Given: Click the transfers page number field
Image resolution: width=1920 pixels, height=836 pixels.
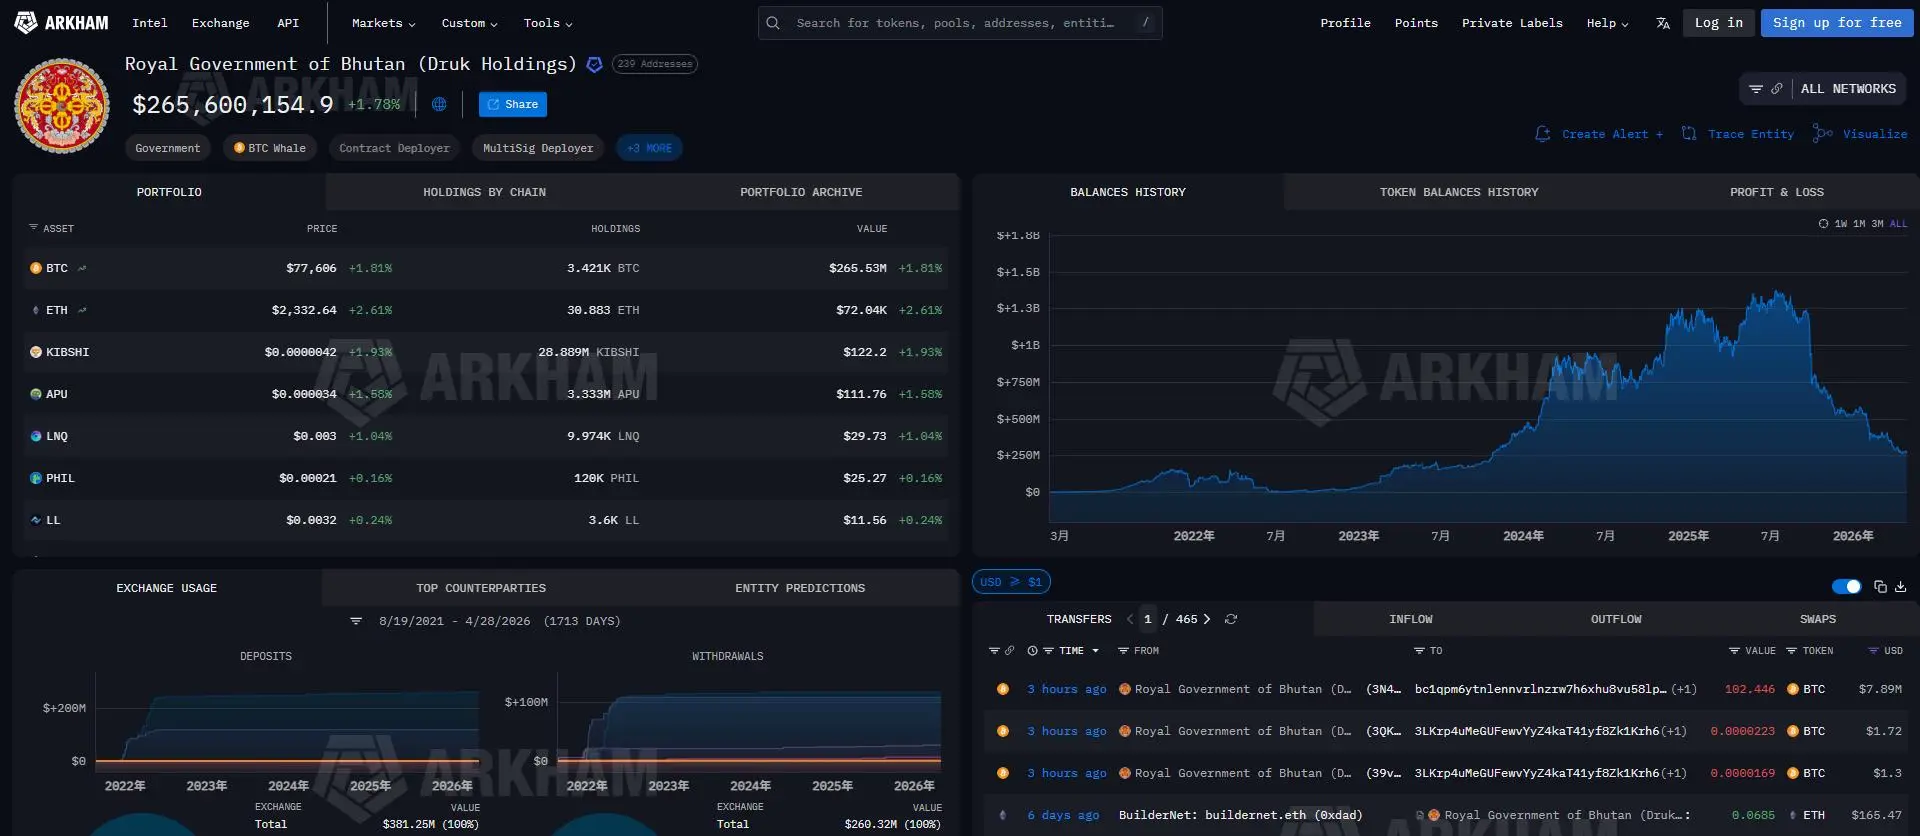Looking at the screenshot, I should [x=1148, y=619].
